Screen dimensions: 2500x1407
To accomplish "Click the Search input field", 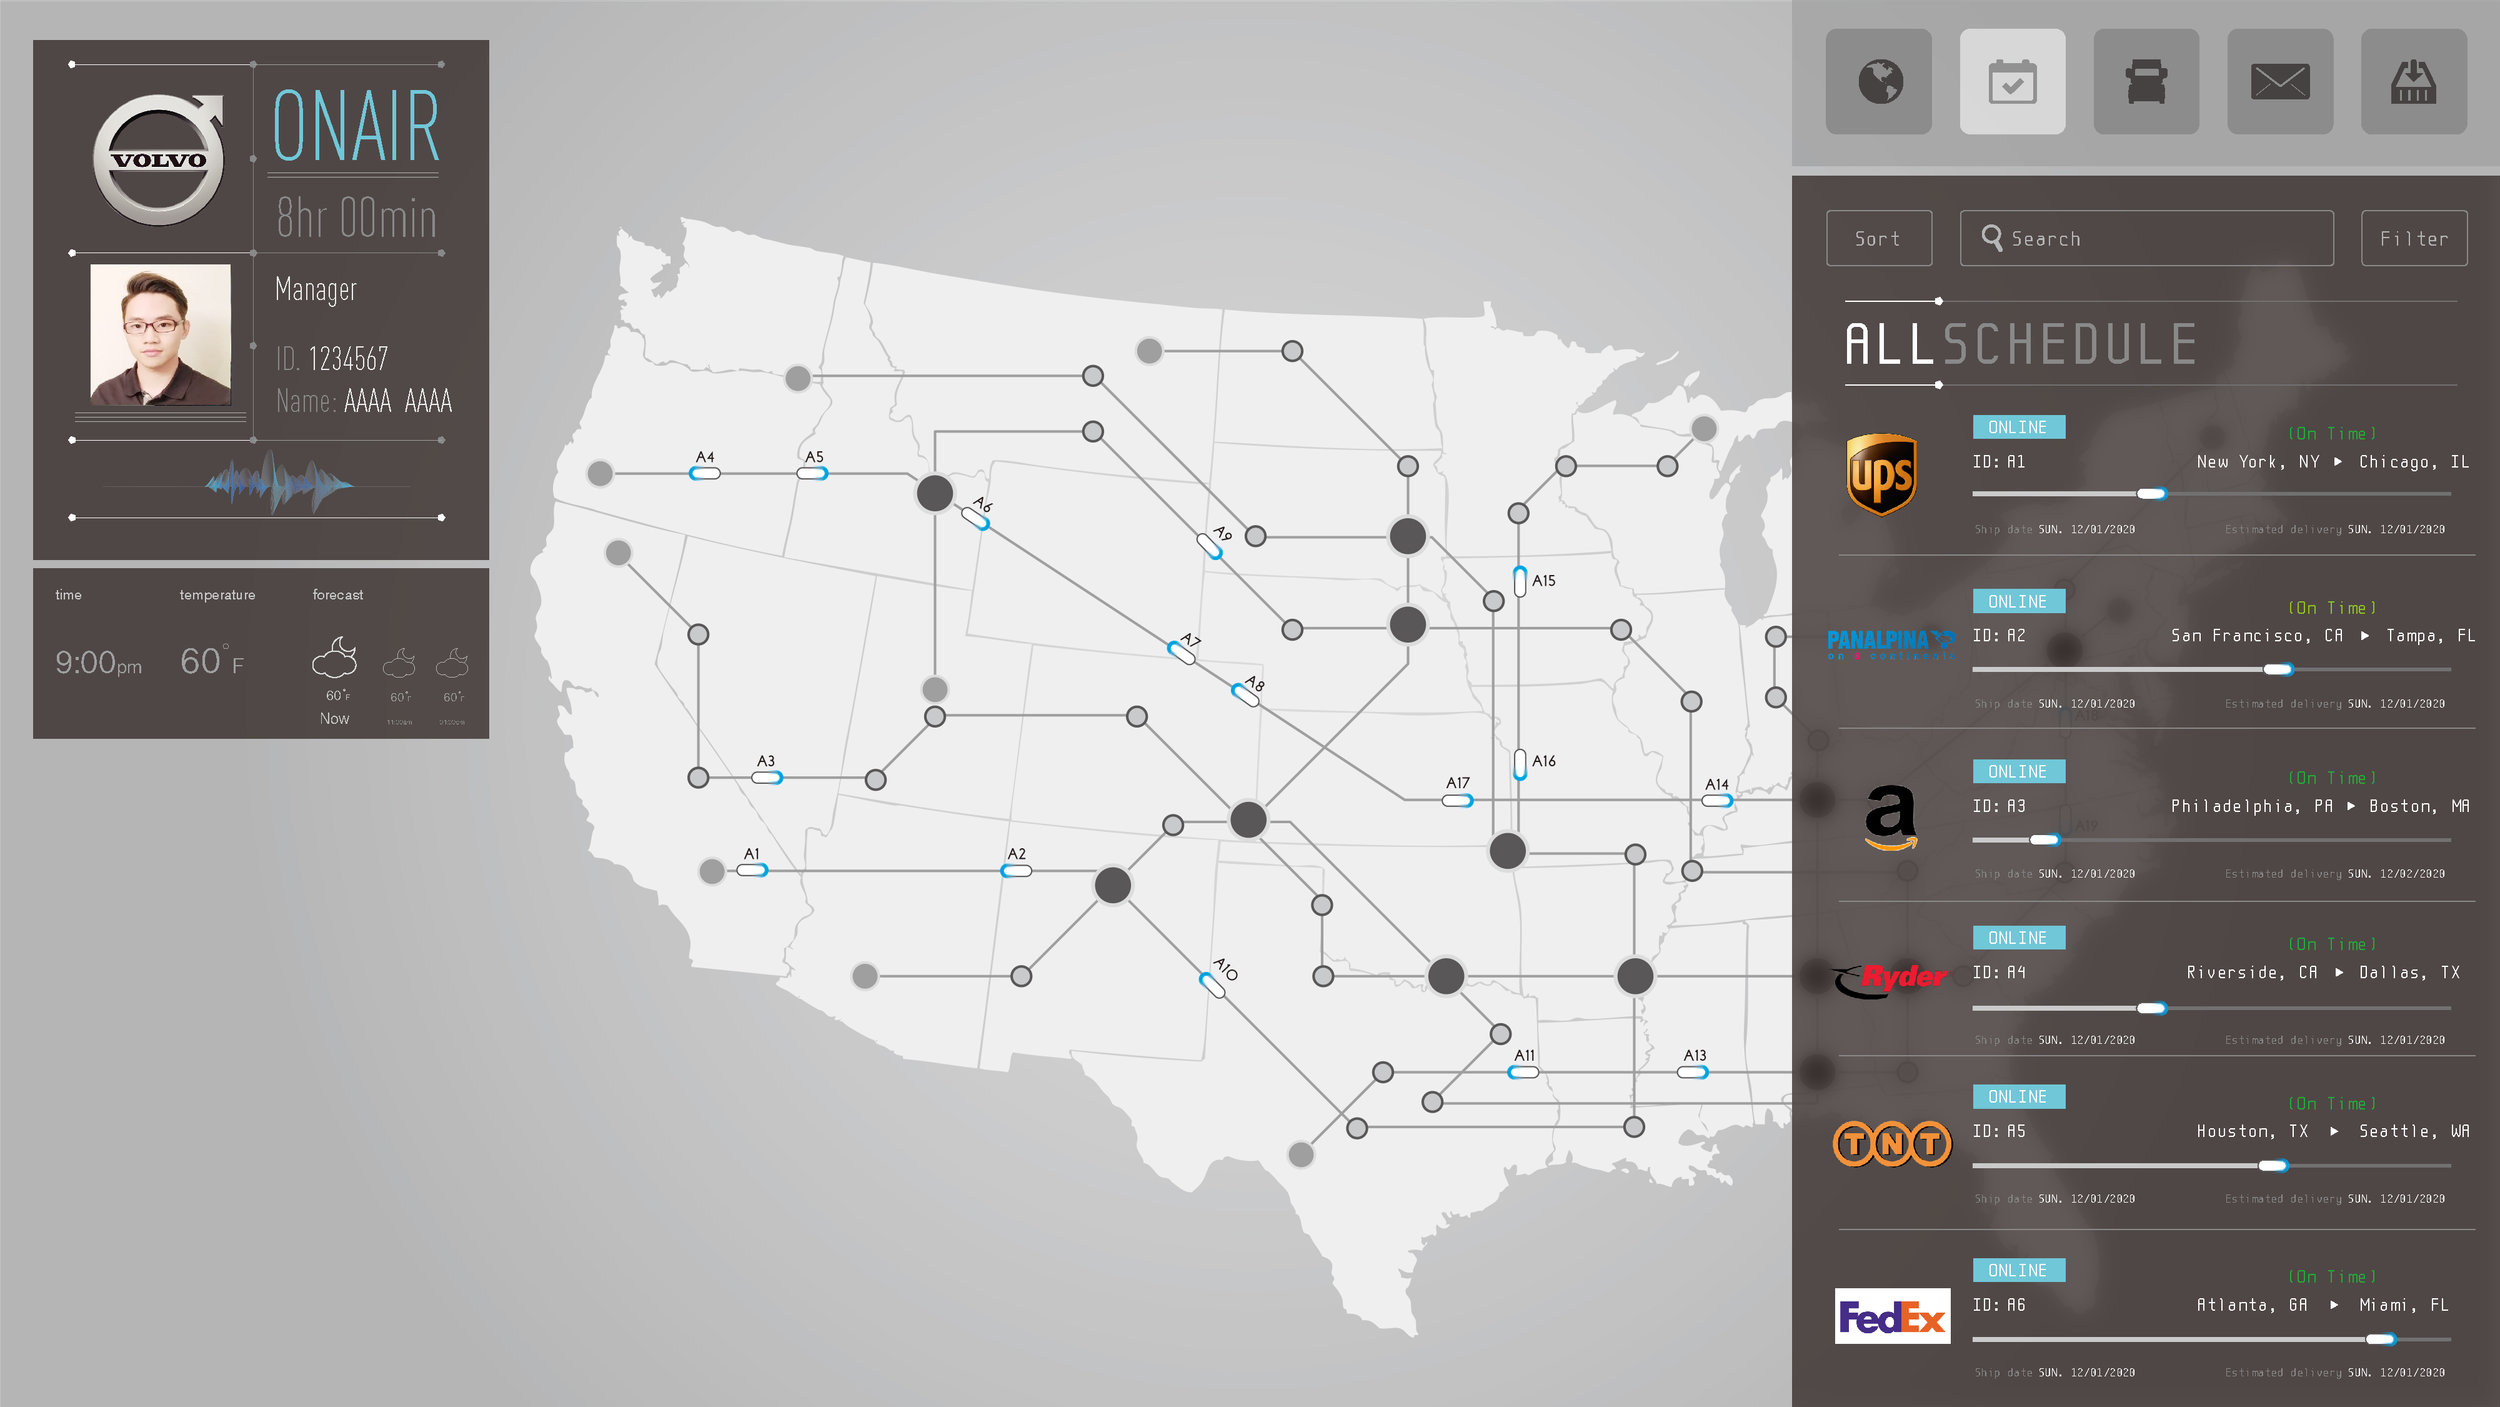I will click(2148, 239).
